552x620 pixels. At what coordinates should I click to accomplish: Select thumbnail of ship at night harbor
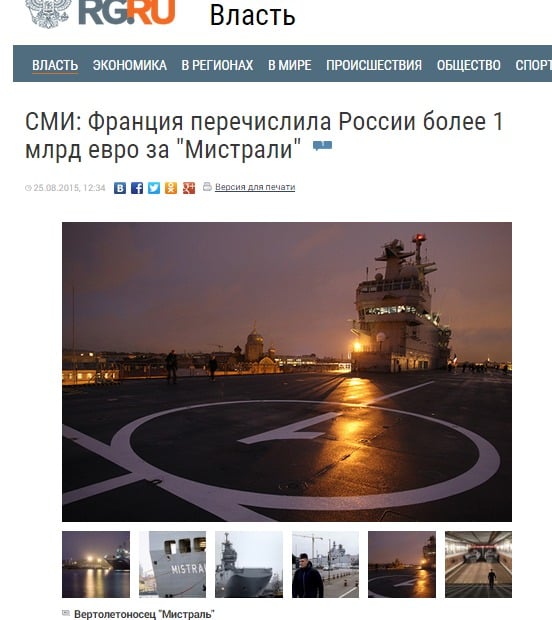click(96, 564)
